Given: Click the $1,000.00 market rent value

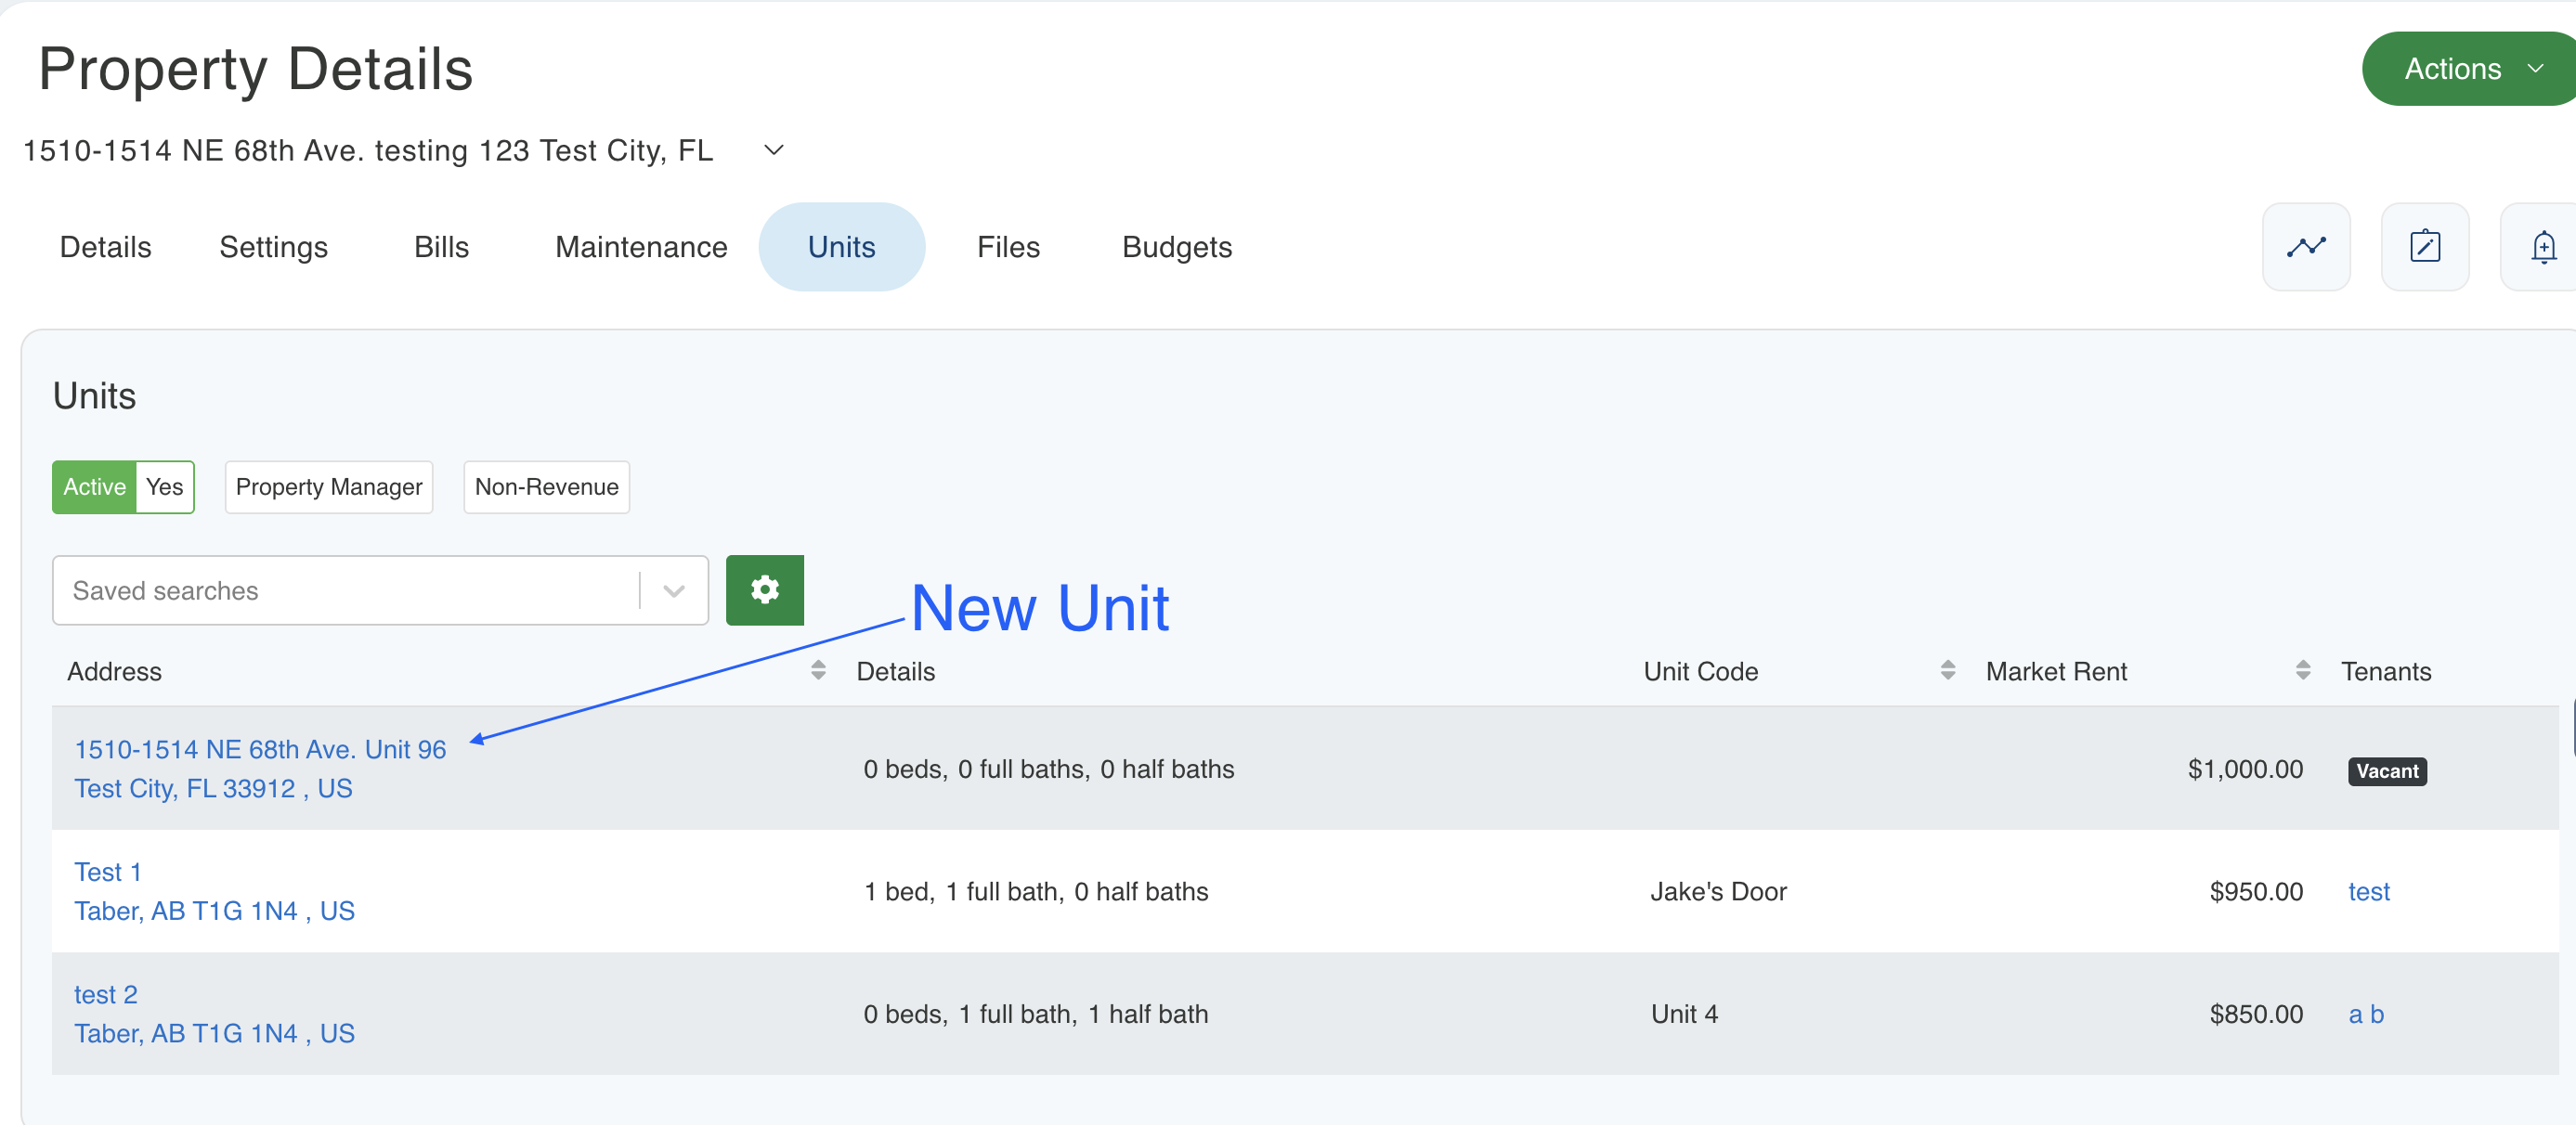Looking at the screenshot, I should click(2245, 769).
